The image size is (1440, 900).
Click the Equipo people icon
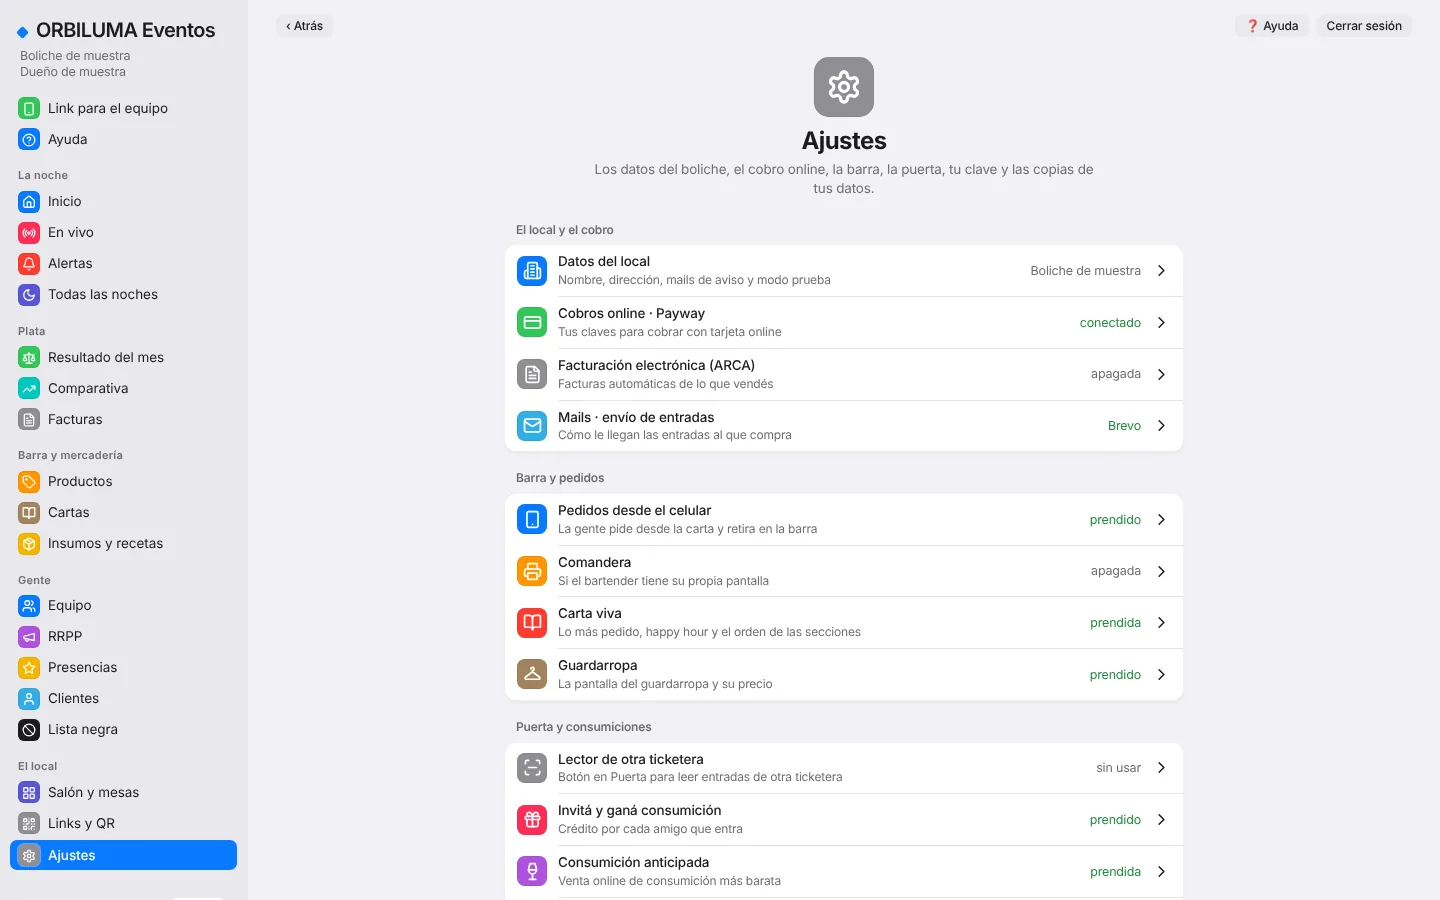[x=29, y=605]
